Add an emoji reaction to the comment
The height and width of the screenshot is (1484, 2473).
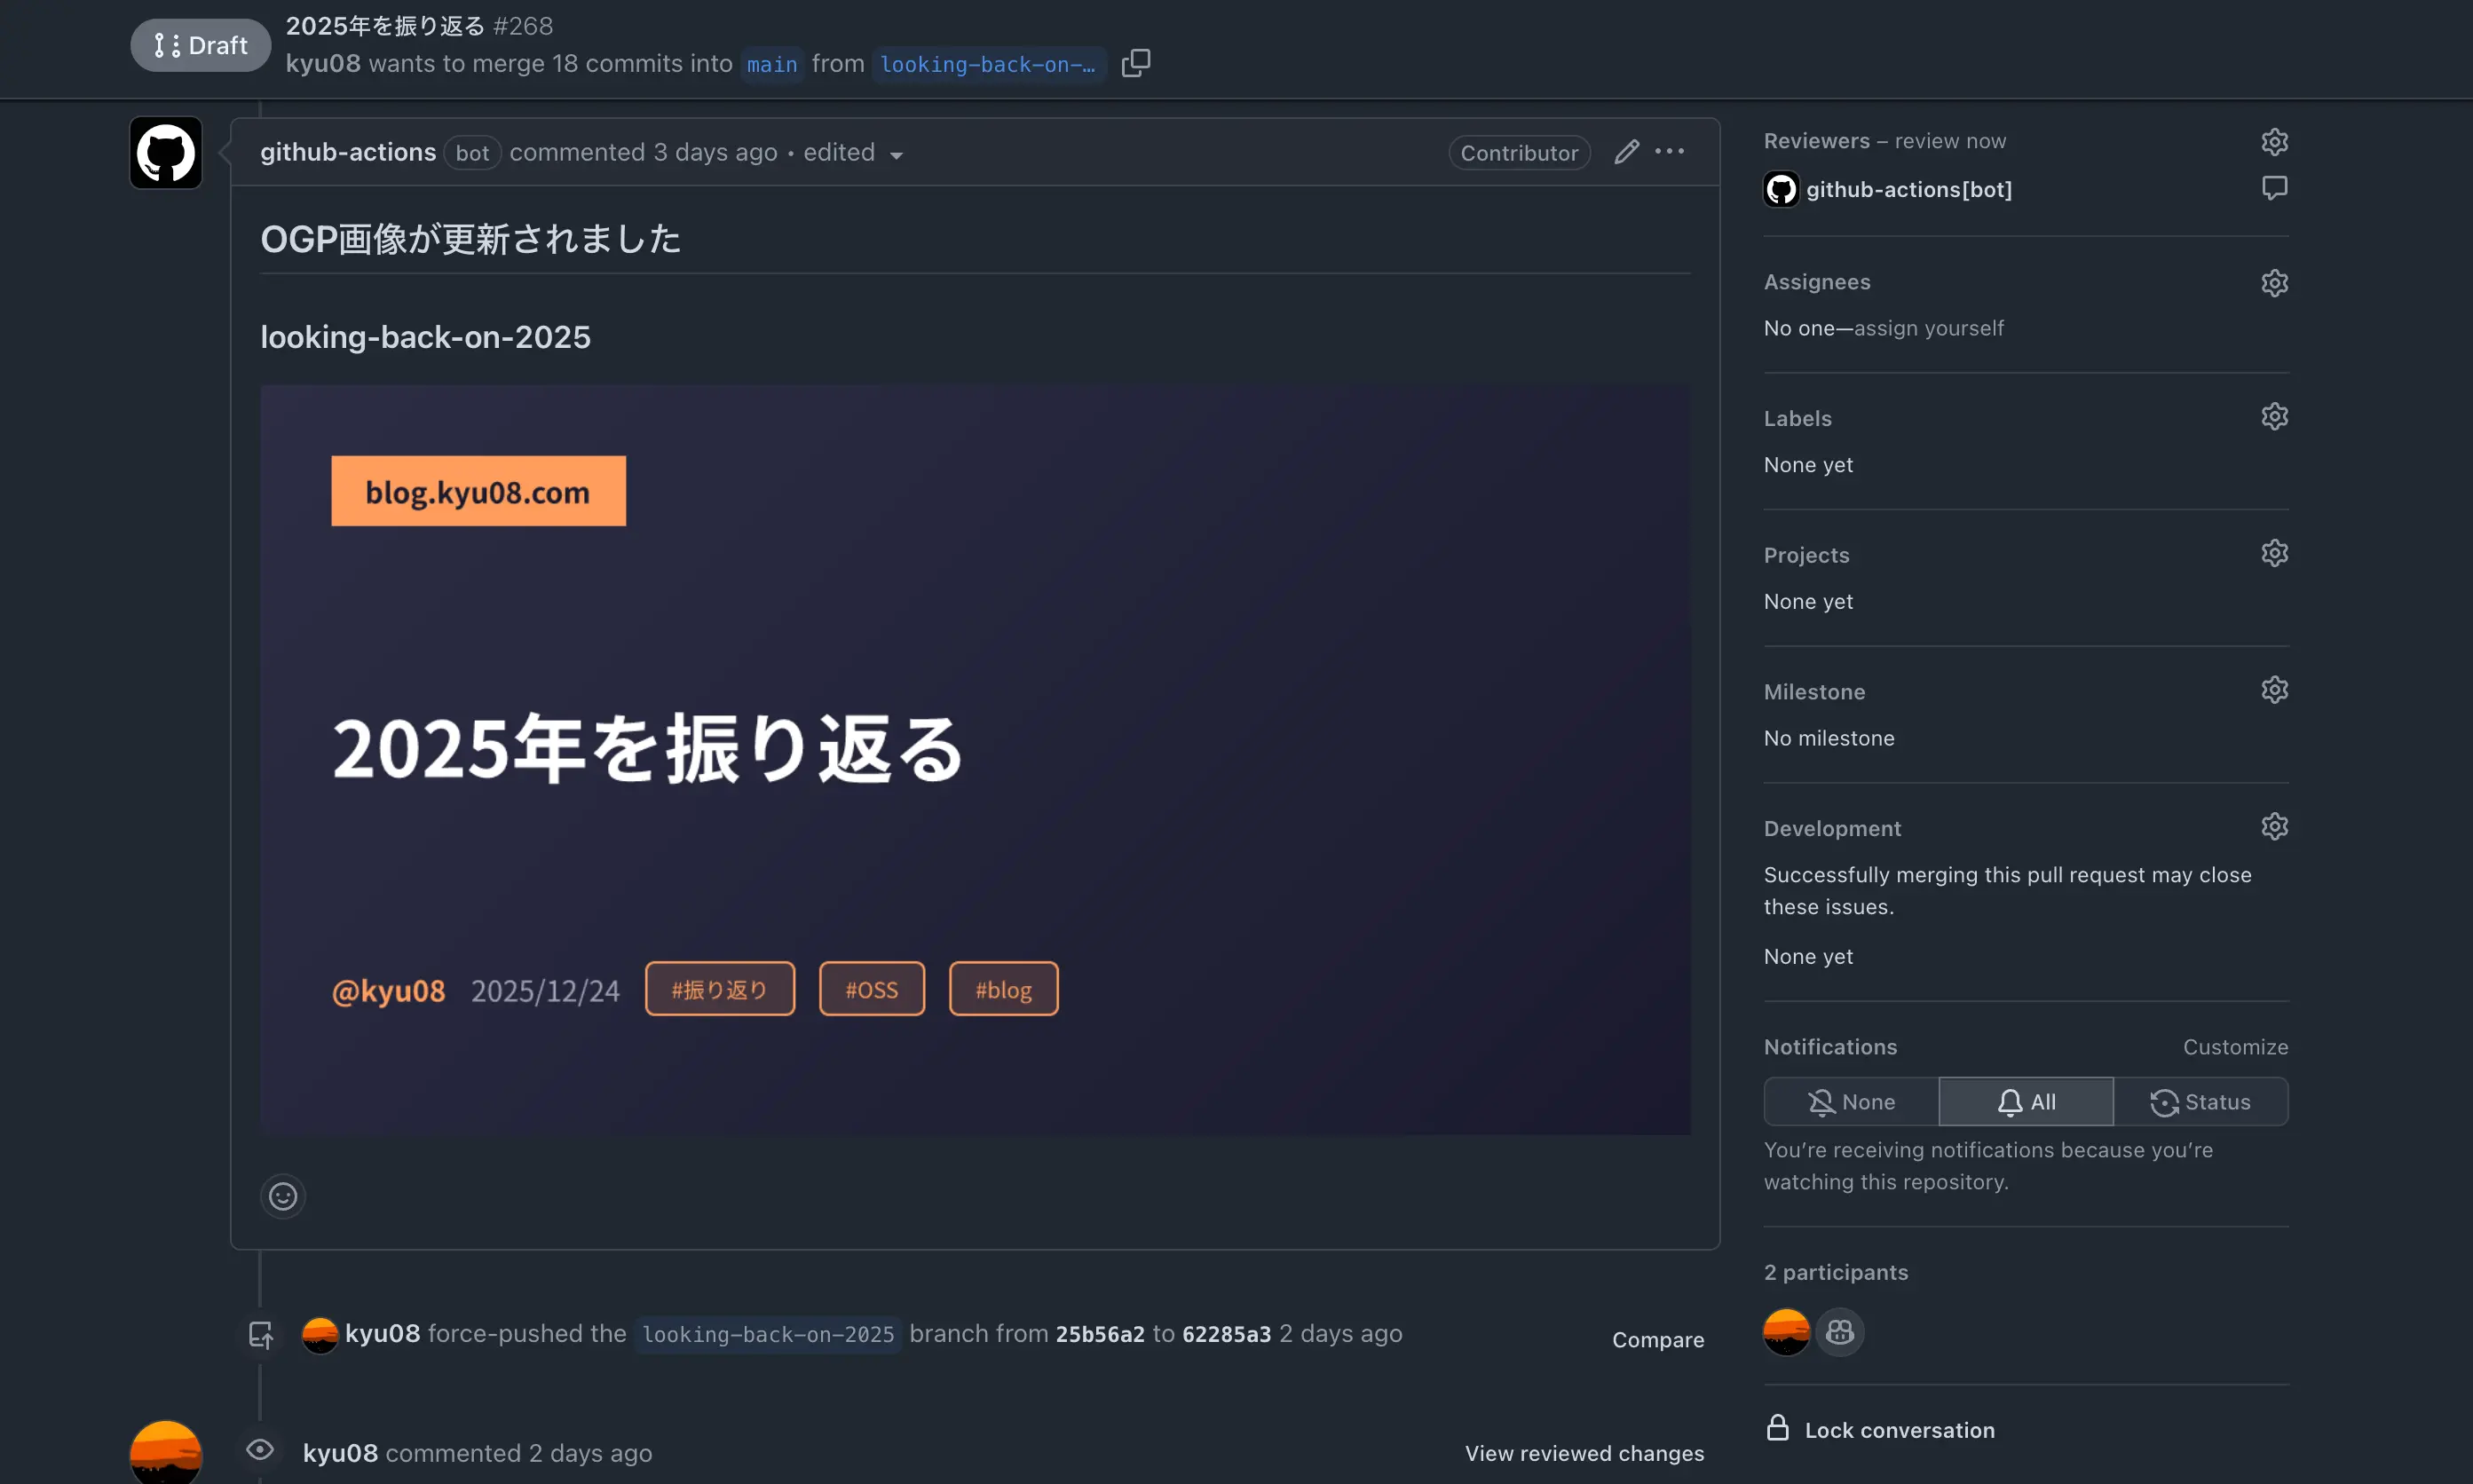[283, 1196]
